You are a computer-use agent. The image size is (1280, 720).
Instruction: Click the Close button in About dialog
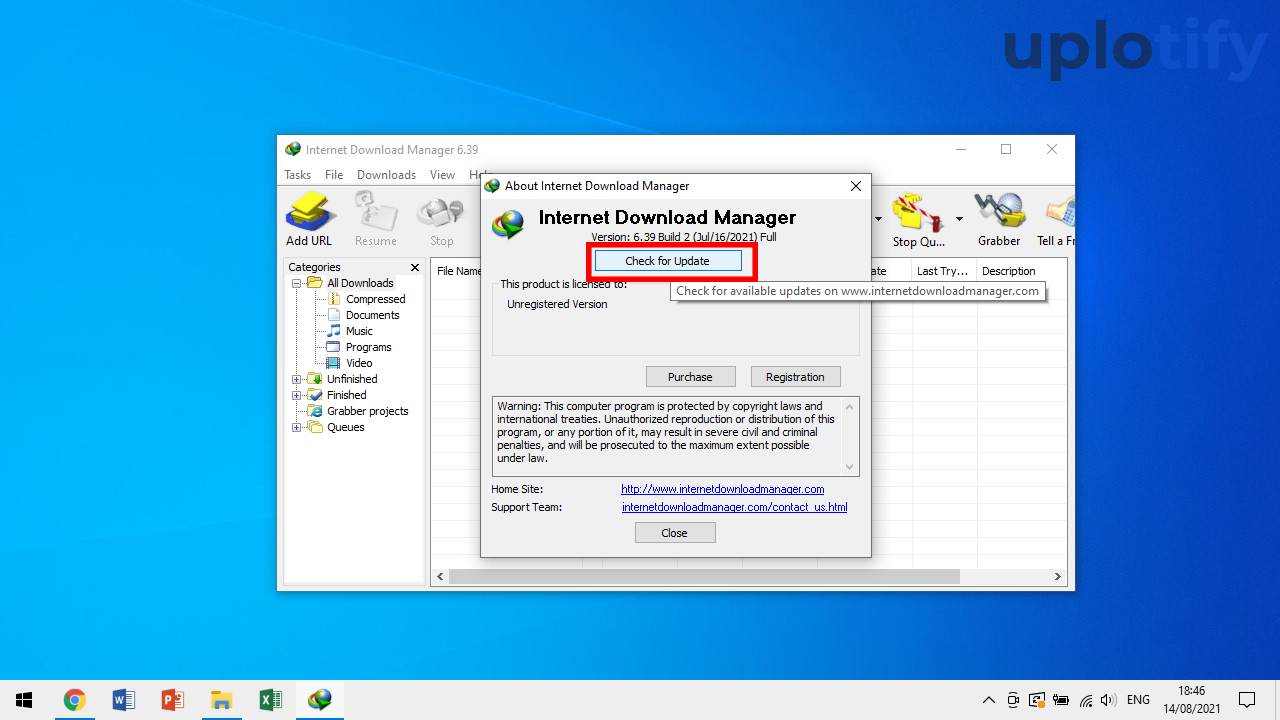click(675, 533)
